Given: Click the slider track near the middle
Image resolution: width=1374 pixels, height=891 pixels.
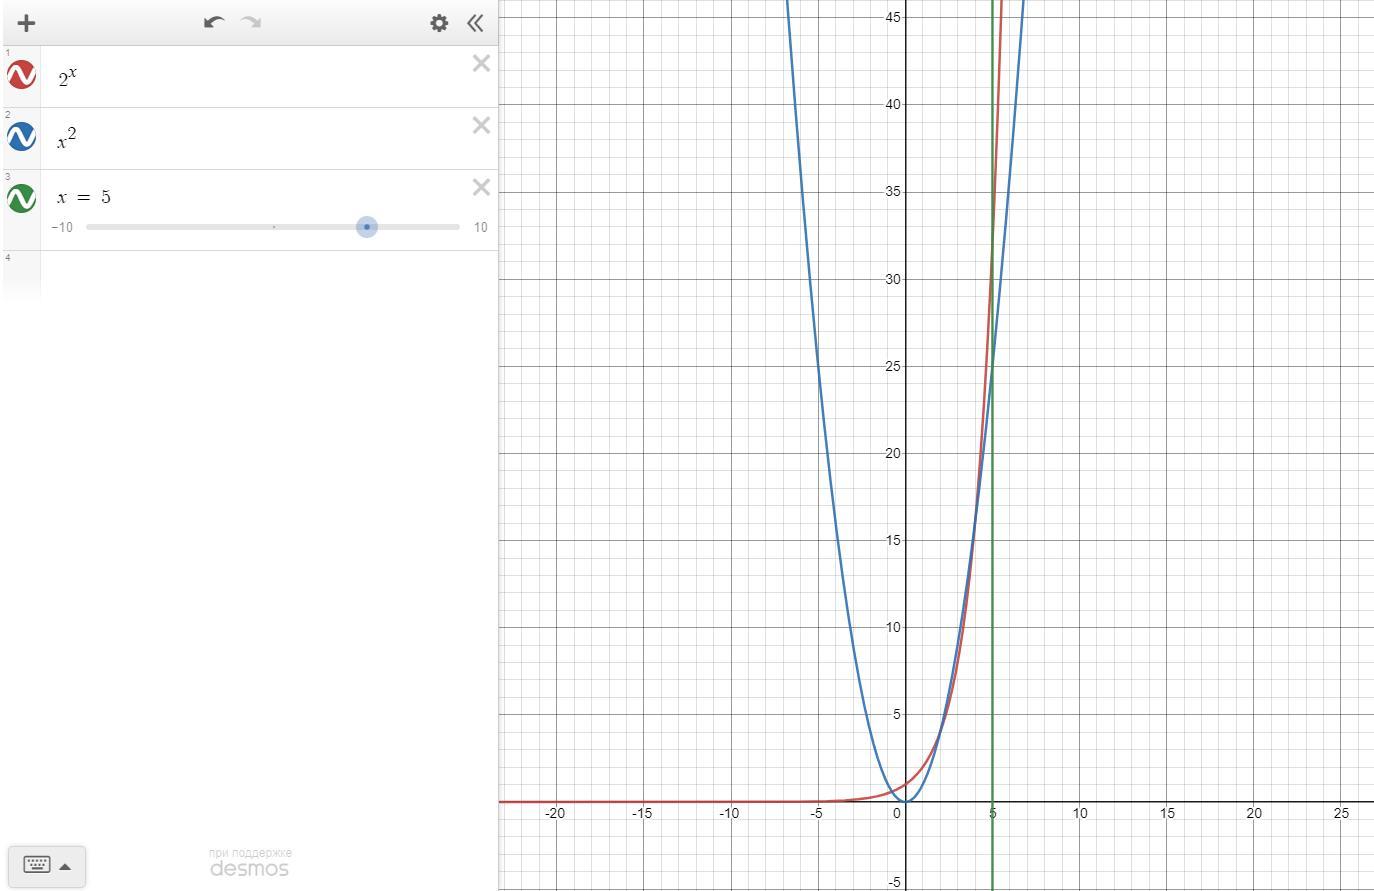Looking at the screenshot, I should click(x=273, y=227).
